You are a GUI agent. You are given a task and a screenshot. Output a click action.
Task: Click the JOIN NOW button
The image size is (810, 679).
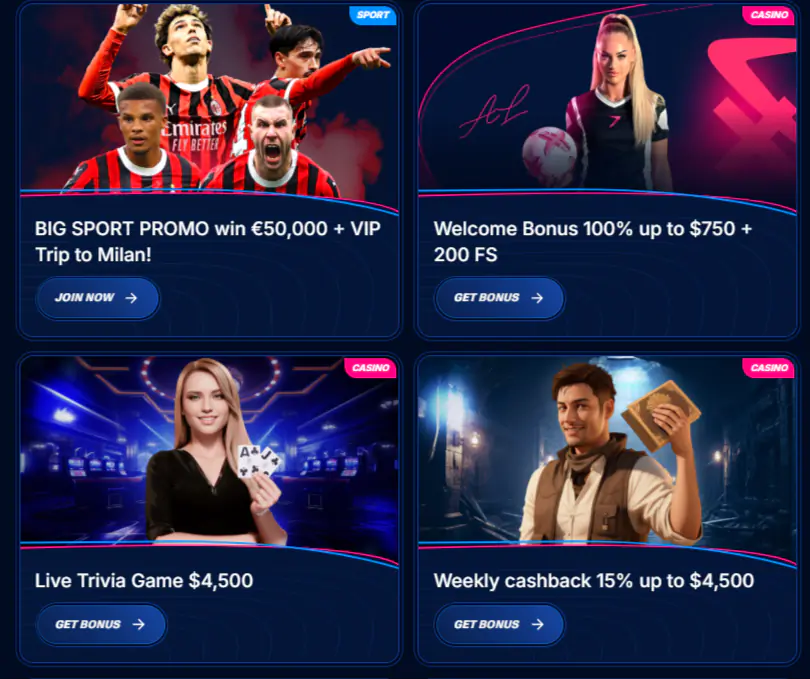(x=97, y=298)
